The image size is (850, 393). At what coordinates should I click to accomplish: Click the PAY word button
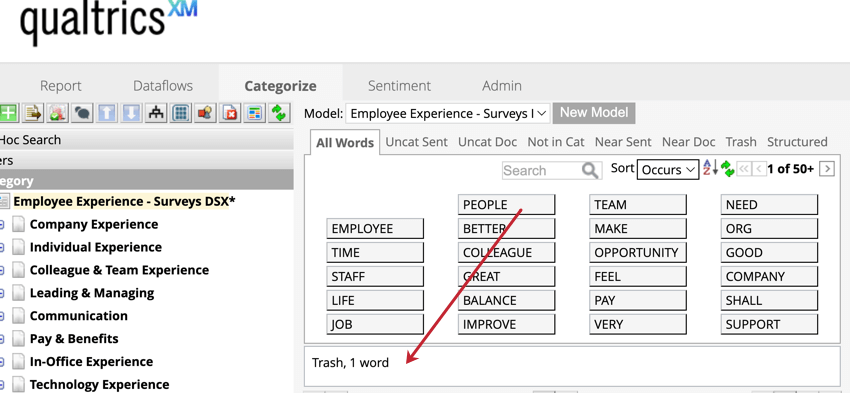pos(638,300)
